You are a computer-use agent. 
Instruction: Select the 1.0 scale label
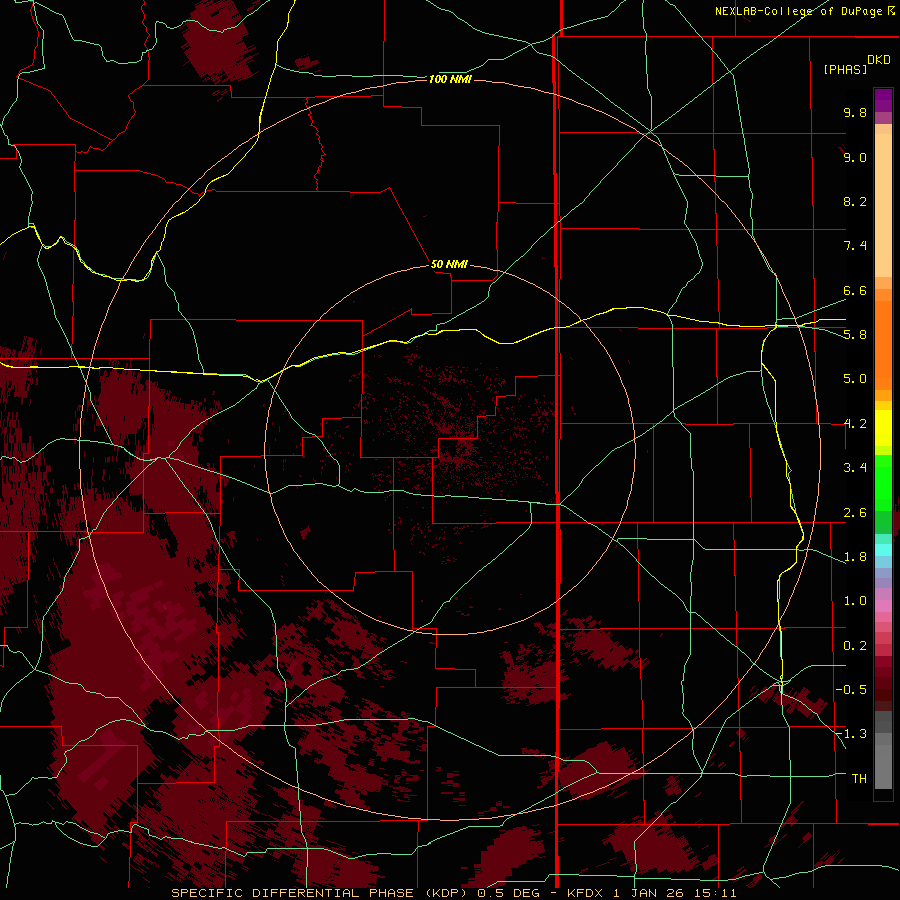pyautogui.click(x=855, y=601)
